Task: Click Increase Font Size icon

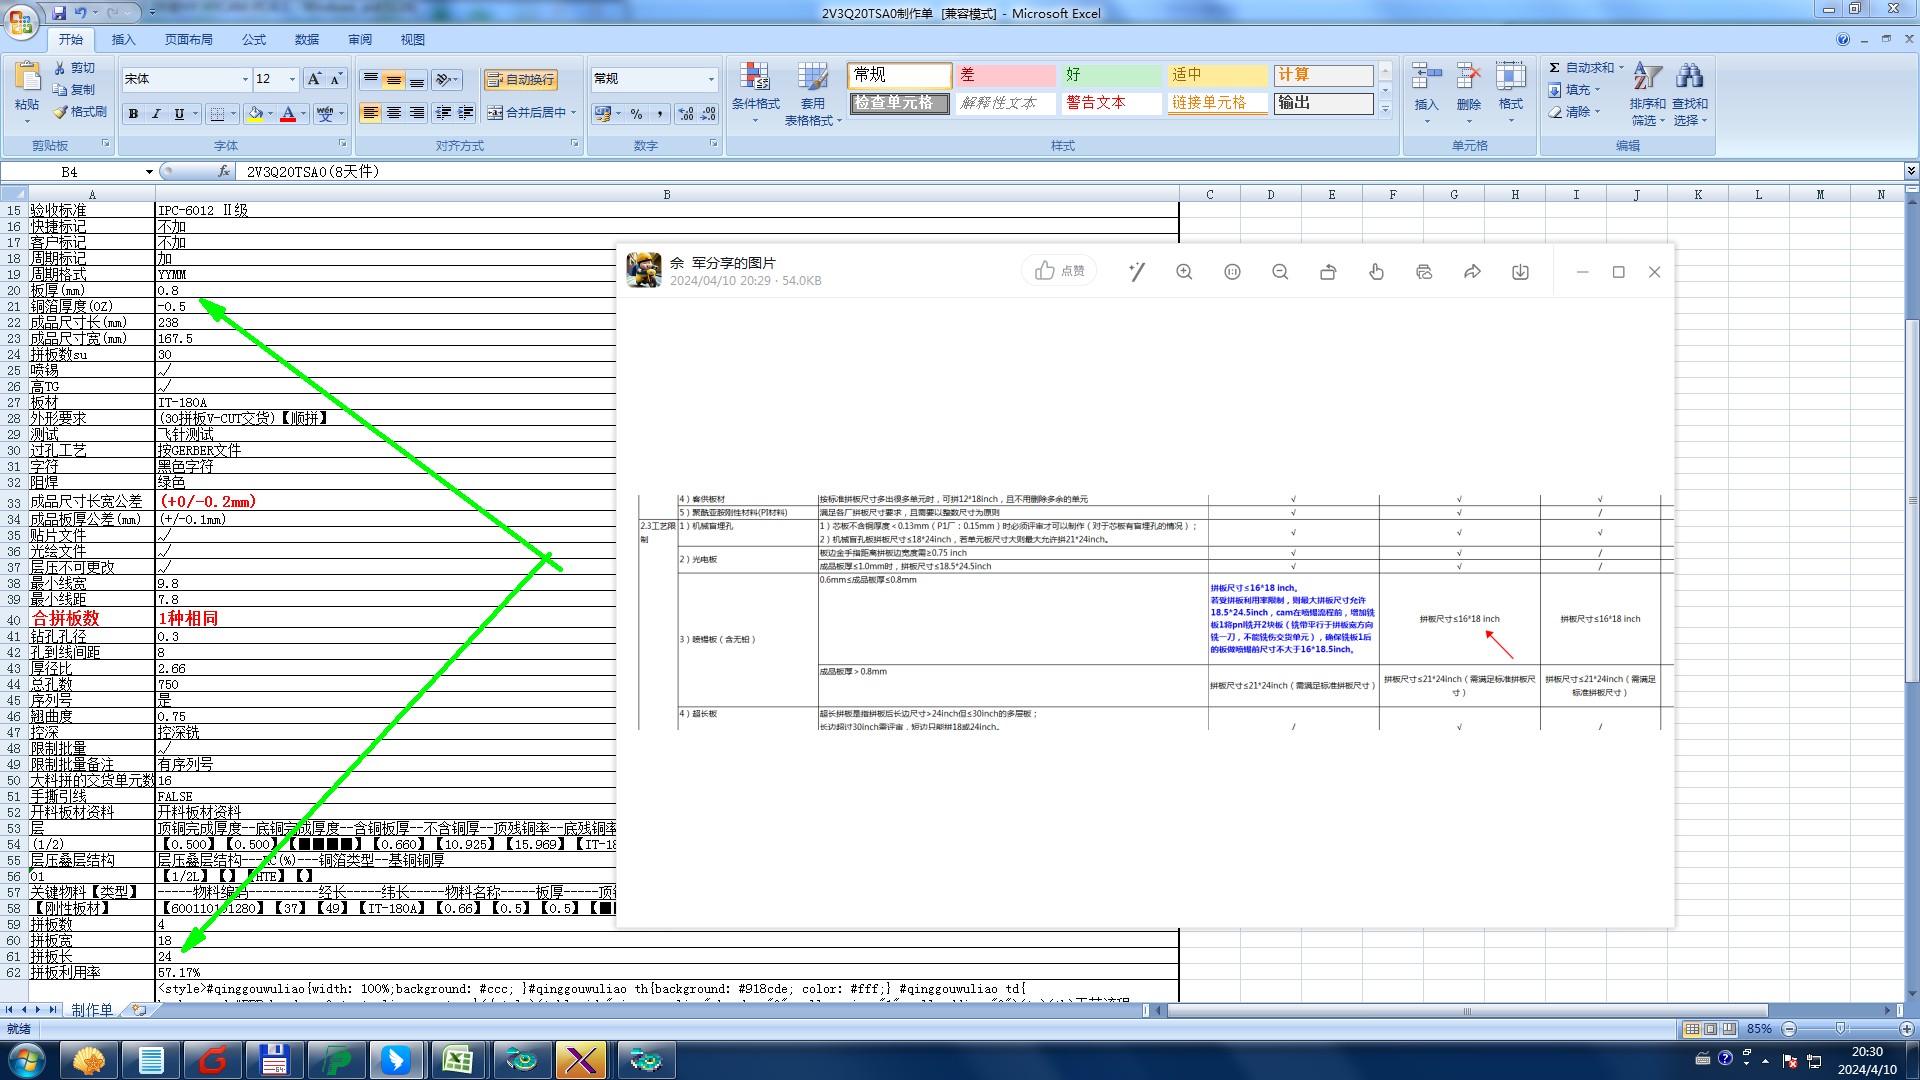Action: tap(314, 79)
